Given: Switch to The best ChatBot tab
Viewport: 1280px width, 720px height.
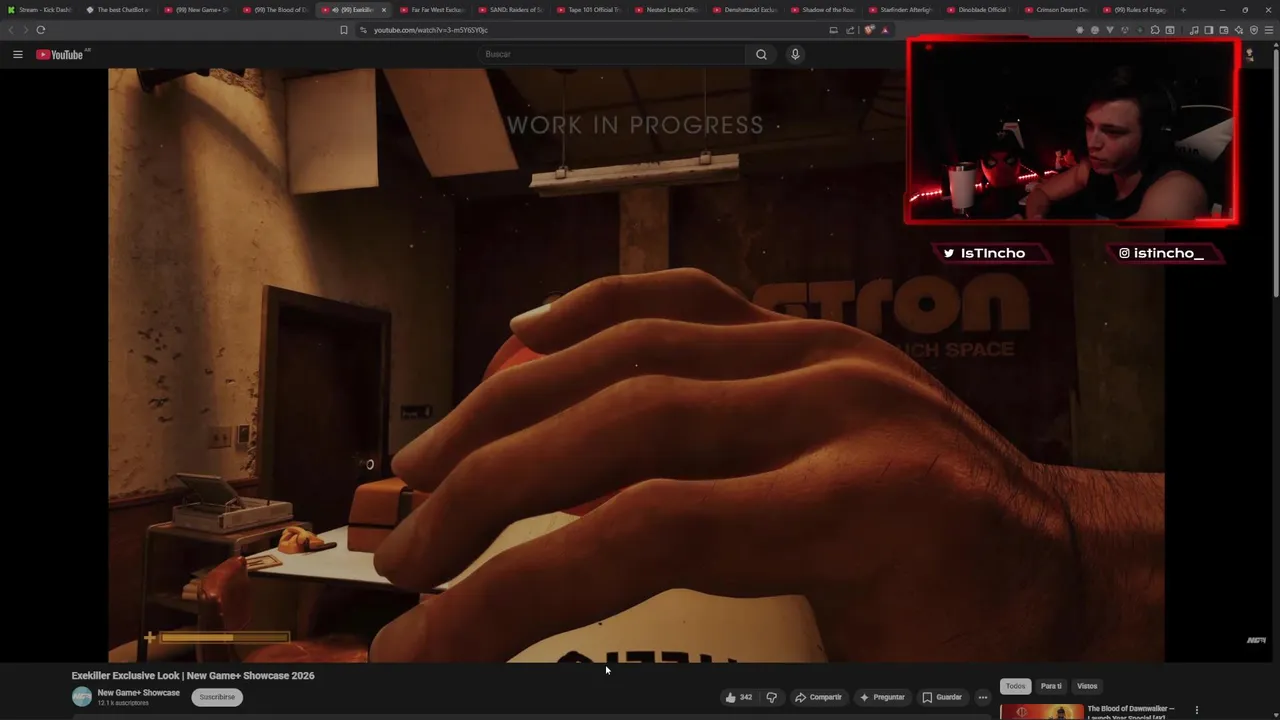Looking at the screenshot, I should [118, 10].
